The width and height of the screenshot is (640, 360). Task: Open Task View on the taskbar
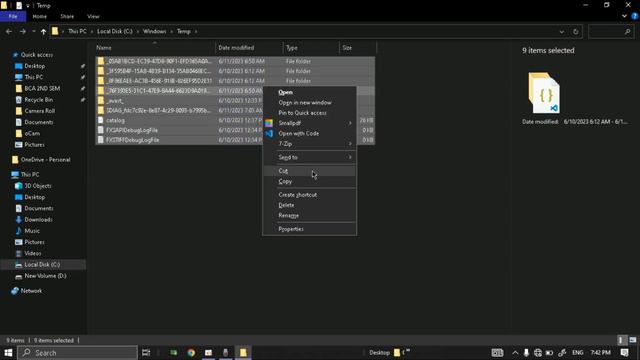click(146, 353)
